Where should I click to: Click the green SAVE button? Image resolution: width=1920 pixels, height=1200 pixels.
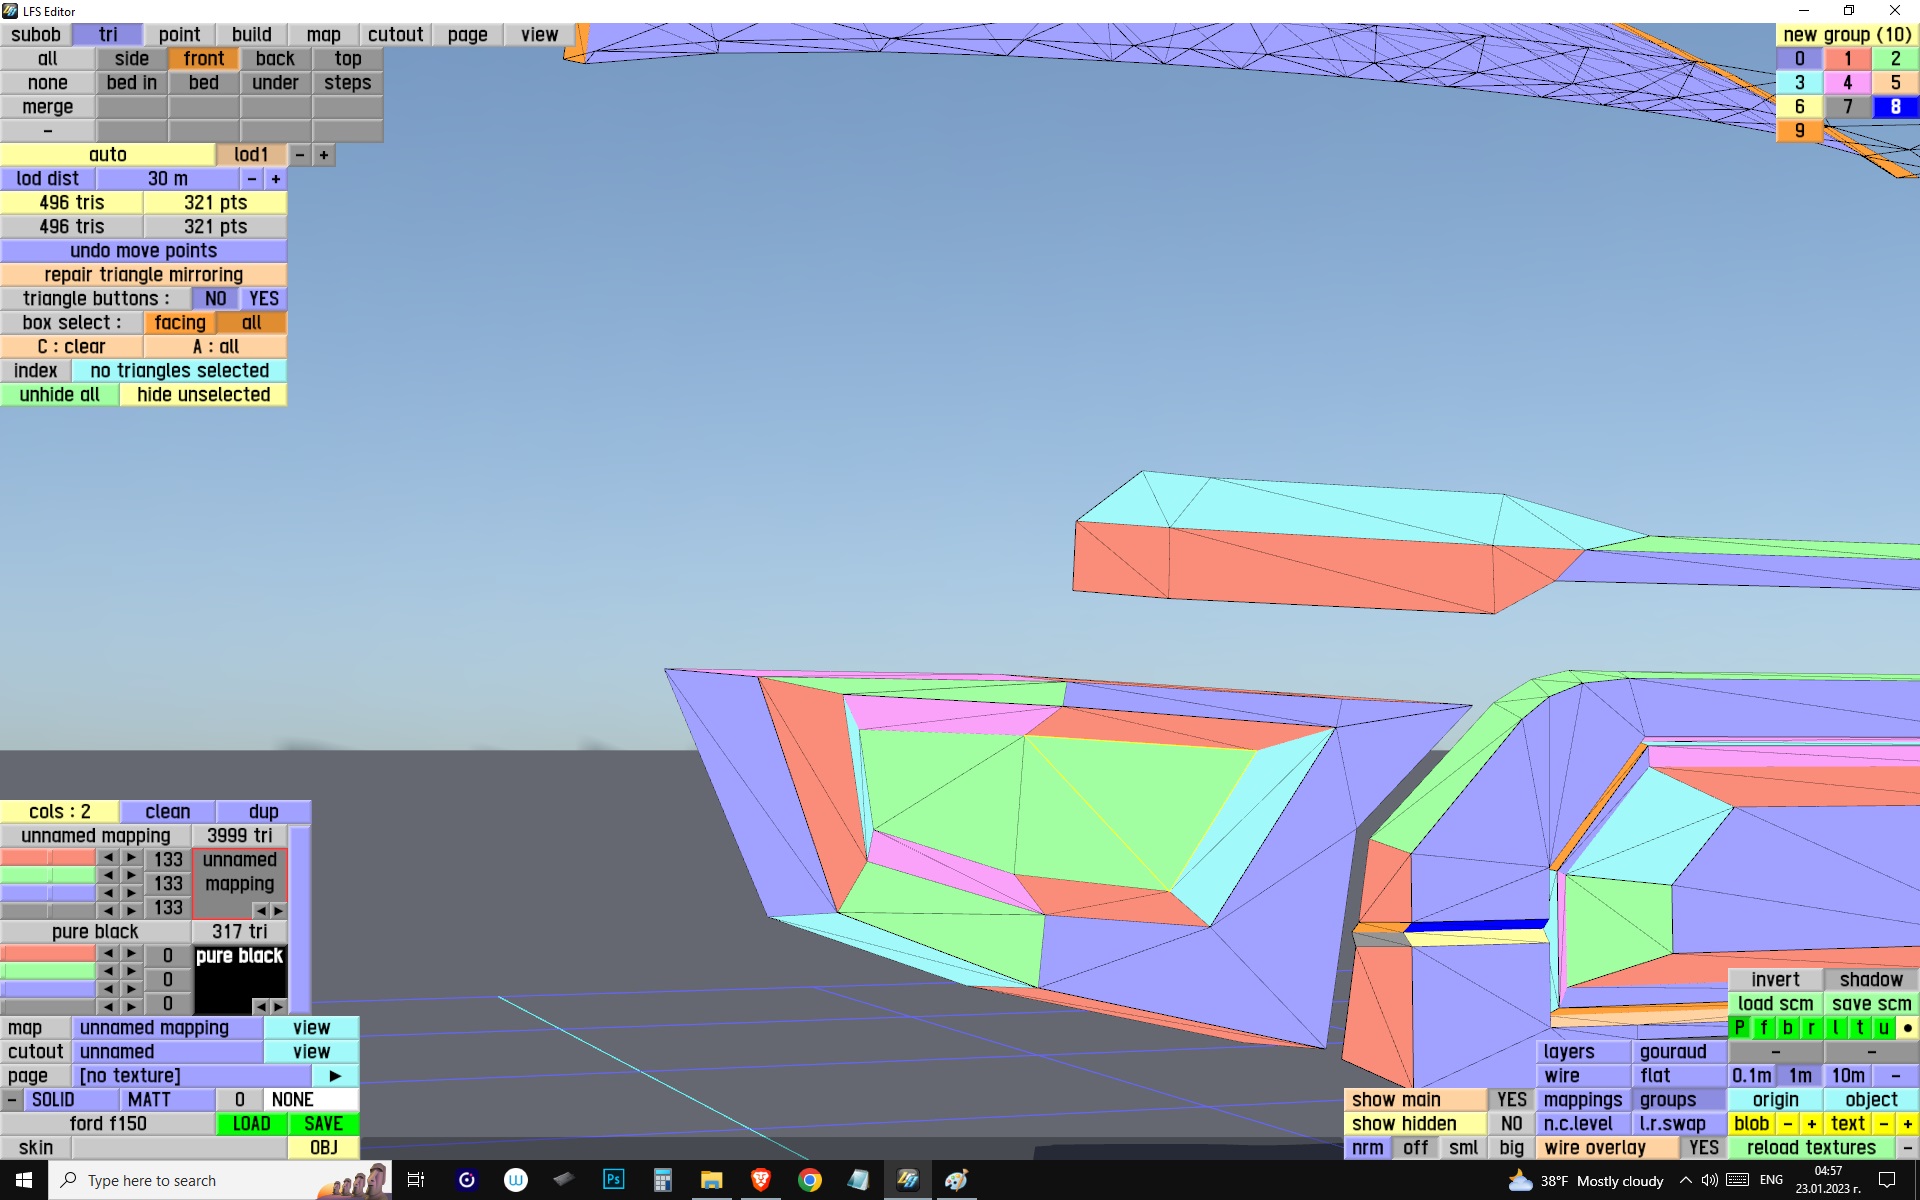[323, 1124]
